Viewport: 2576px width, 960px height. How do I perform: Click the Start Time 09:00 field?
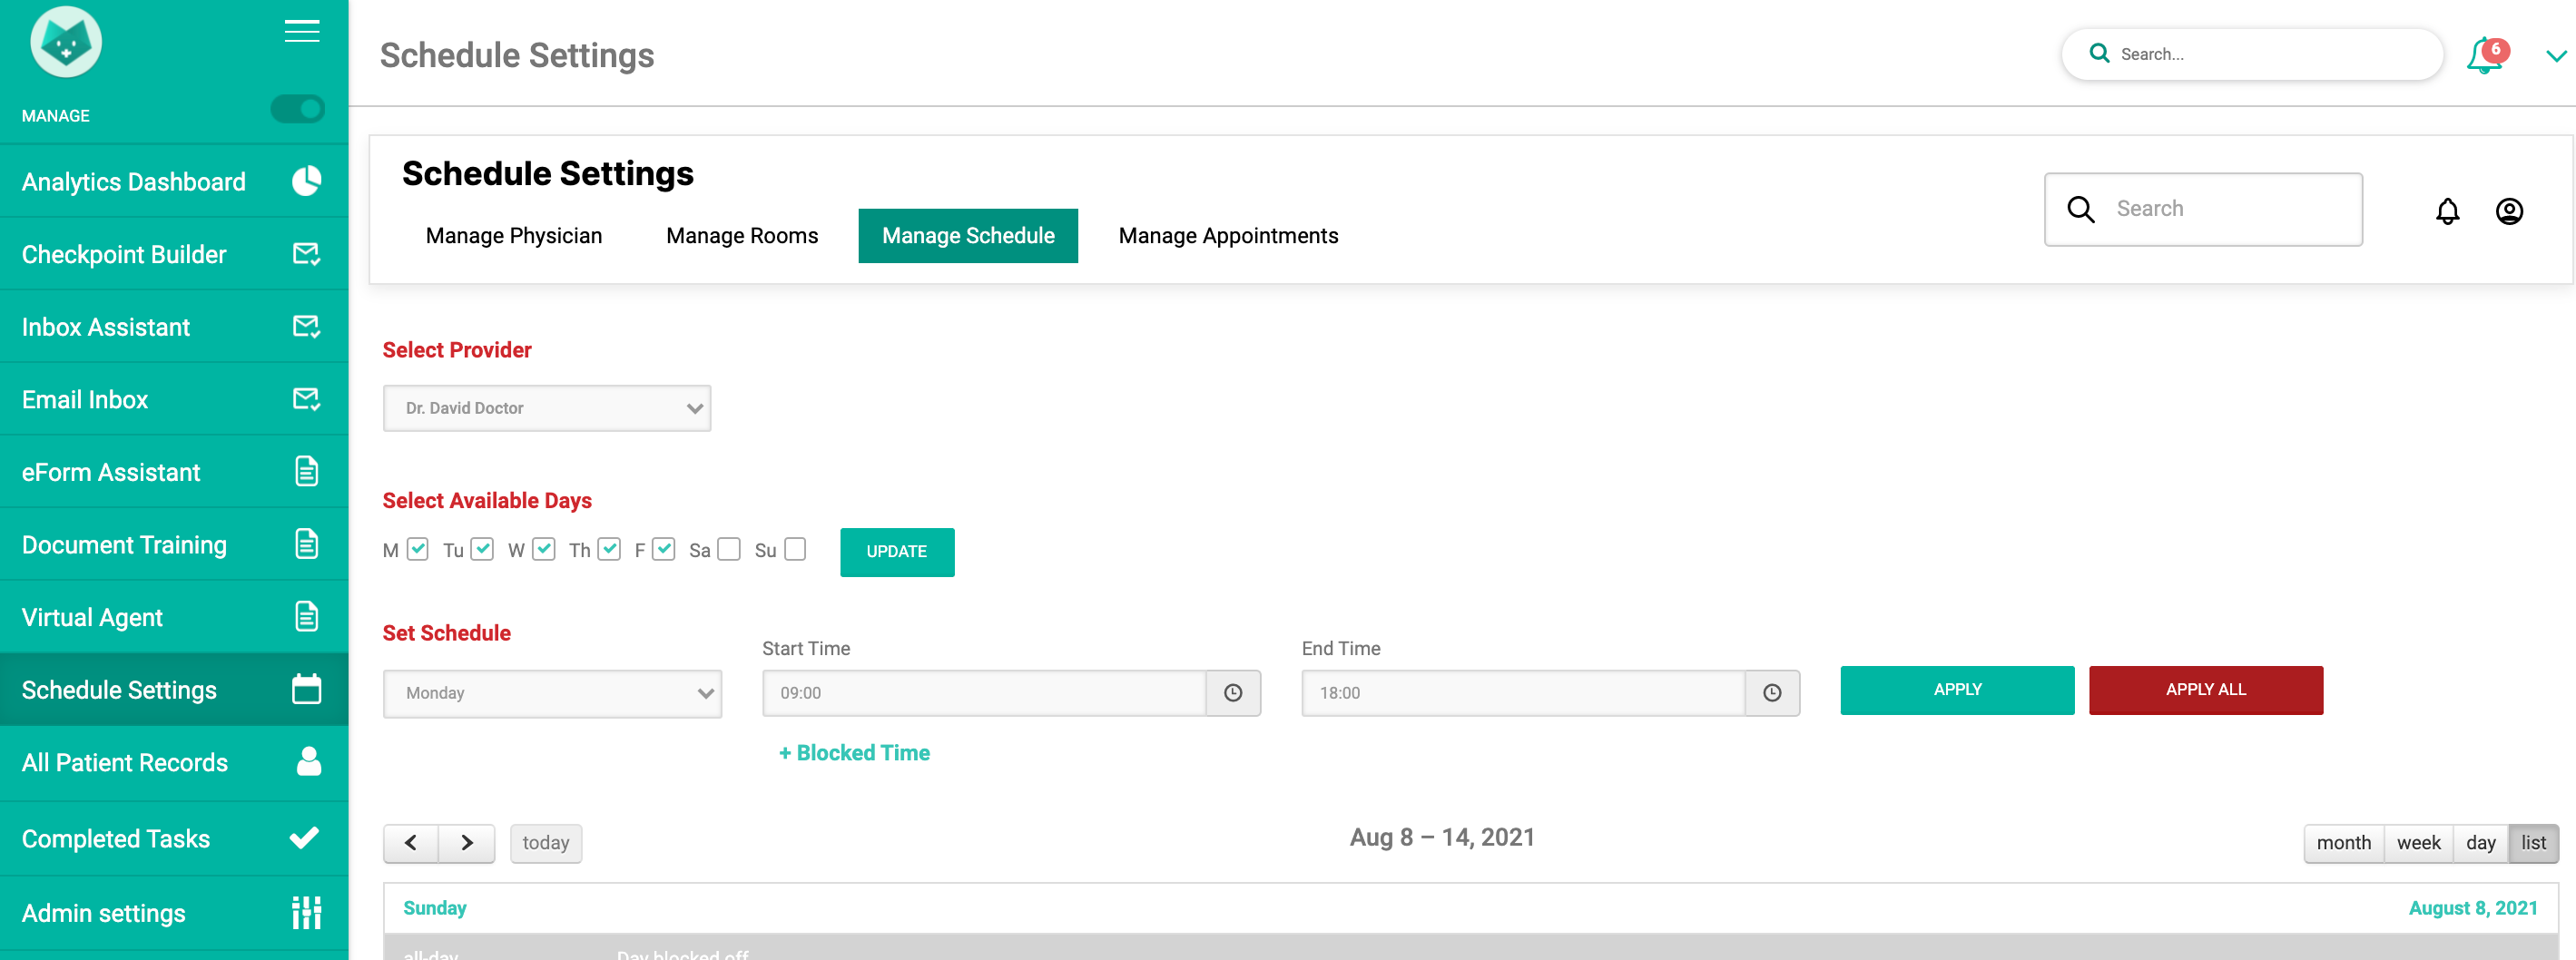click(x=985, y=693)
